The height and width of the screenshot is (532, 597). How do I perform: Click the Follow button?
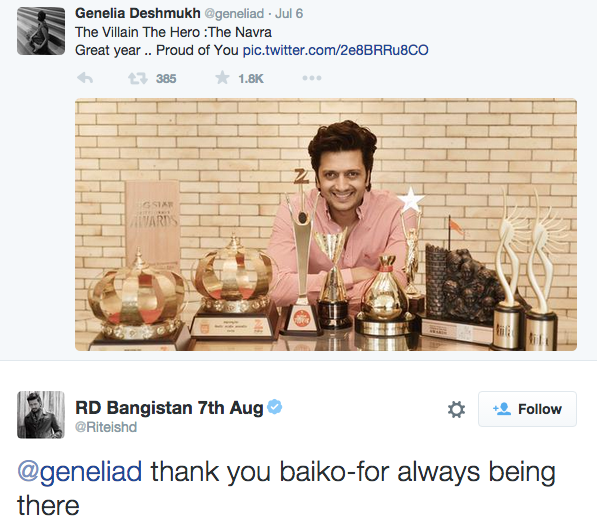527,409
